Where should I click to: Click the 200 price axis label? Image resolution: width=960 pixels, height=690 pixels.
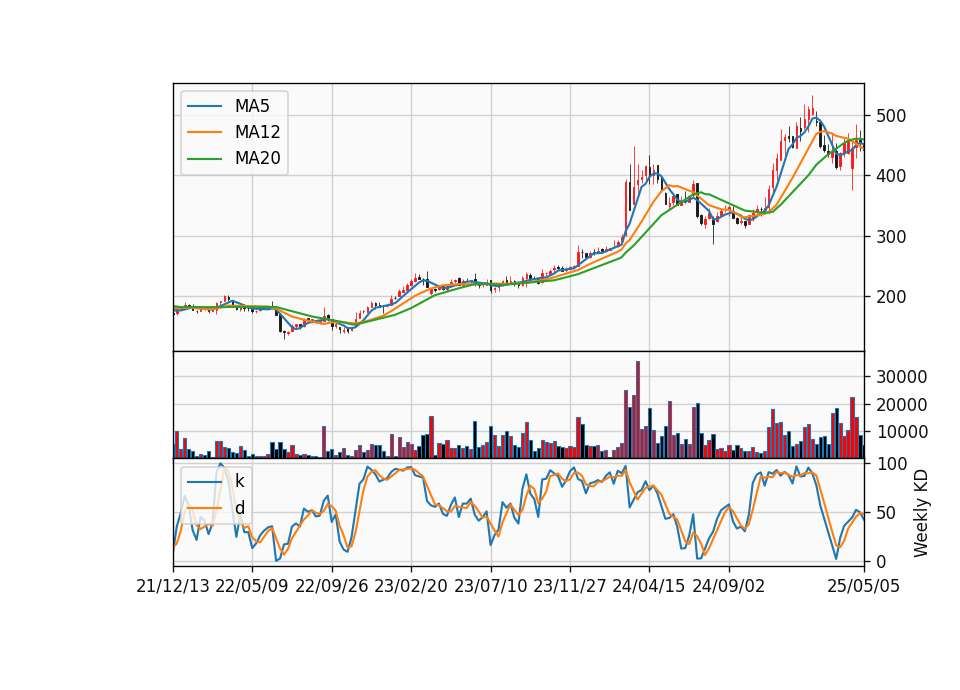891,298
